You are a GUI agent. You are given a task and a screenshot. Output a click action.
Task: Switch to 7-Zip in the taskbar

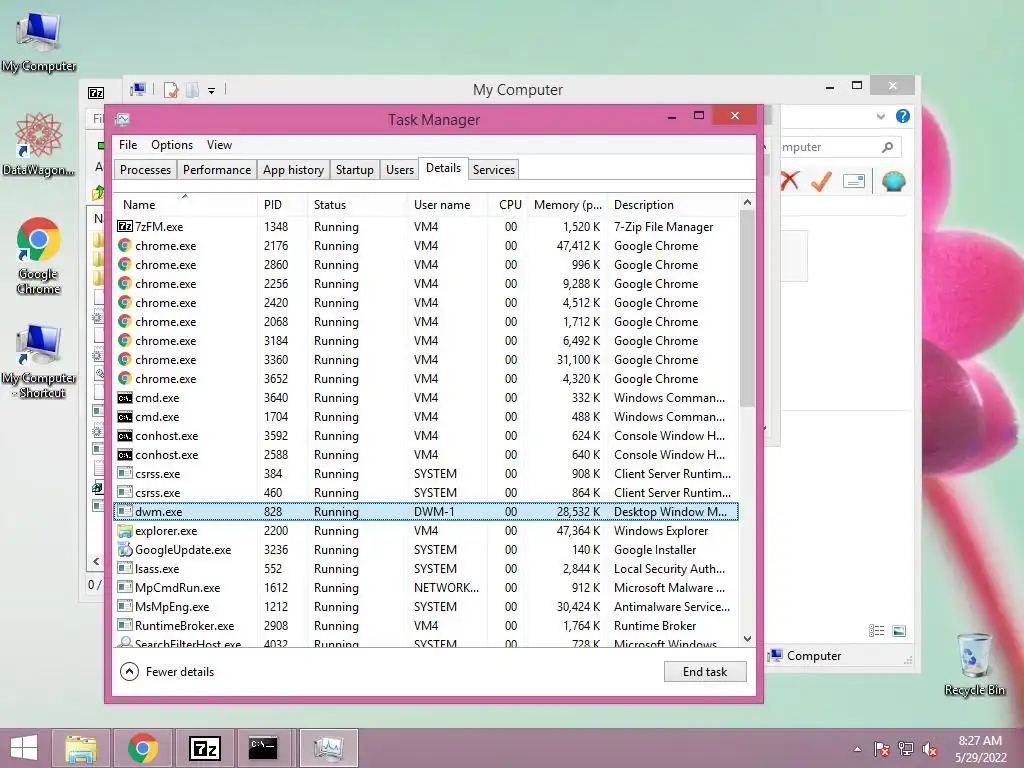coord(204,748)
